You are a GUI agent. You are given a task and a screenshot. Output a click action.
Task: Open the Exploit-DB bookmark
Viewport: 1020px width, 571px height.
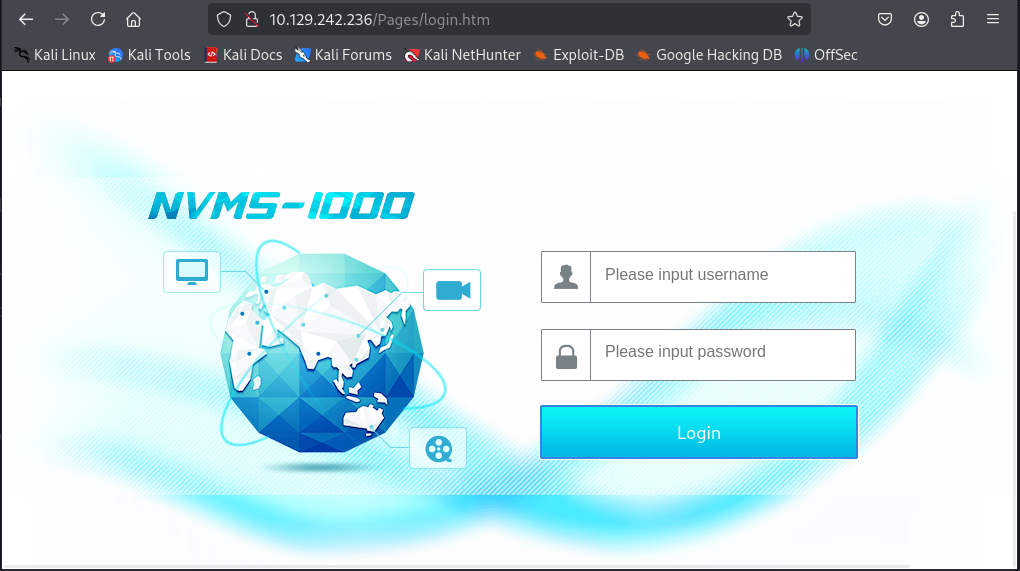(x=578, y=55)
